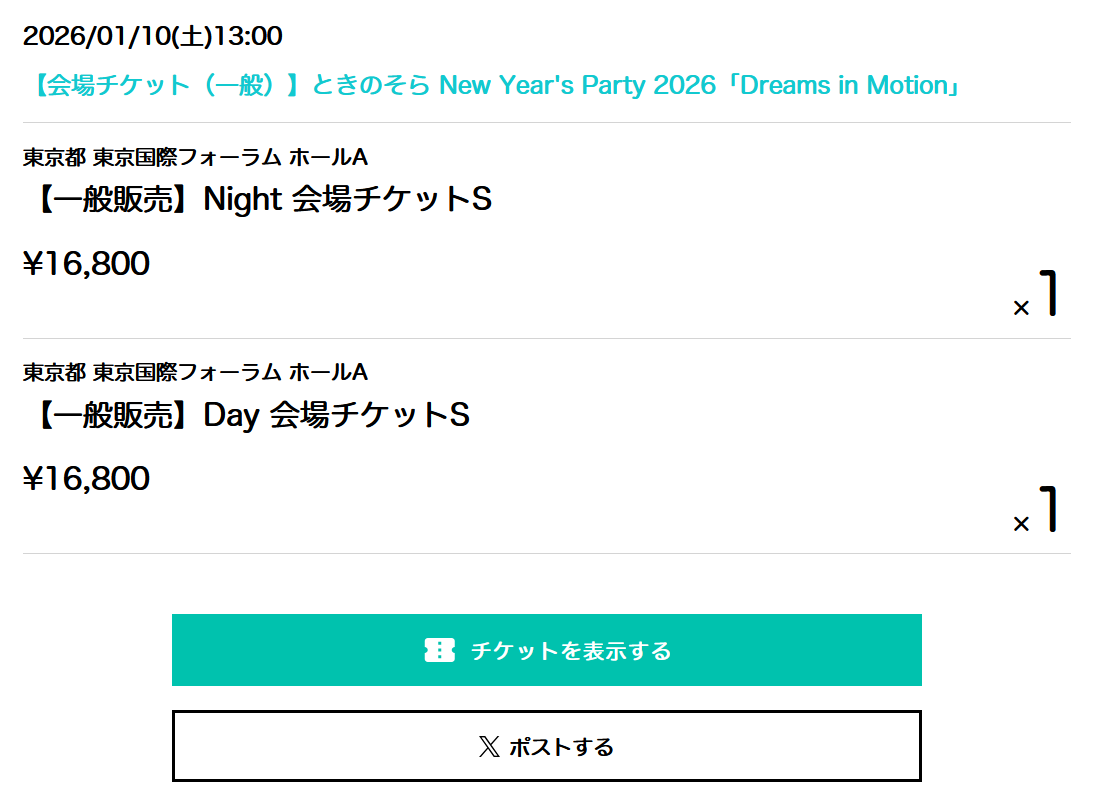
Task: Click the 「Dreams in Motion」 text in the event title
Action: pyautogui.click(x=842, y=85)
